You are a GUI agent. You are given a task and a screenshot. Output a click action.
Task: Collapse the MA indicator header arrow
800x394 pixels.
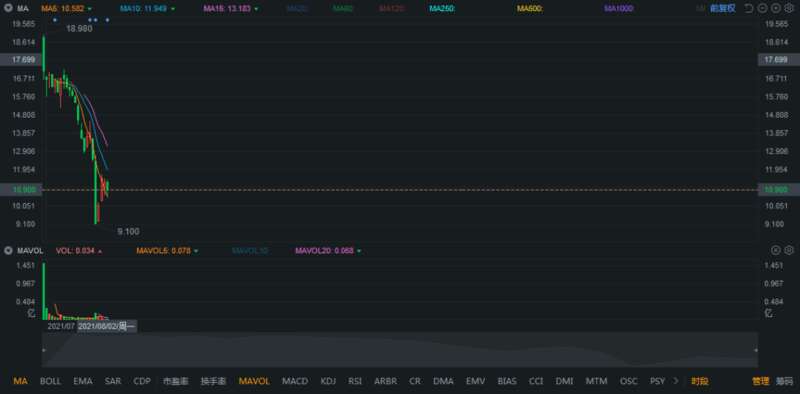pyautogui.click(x=8, y=8)
